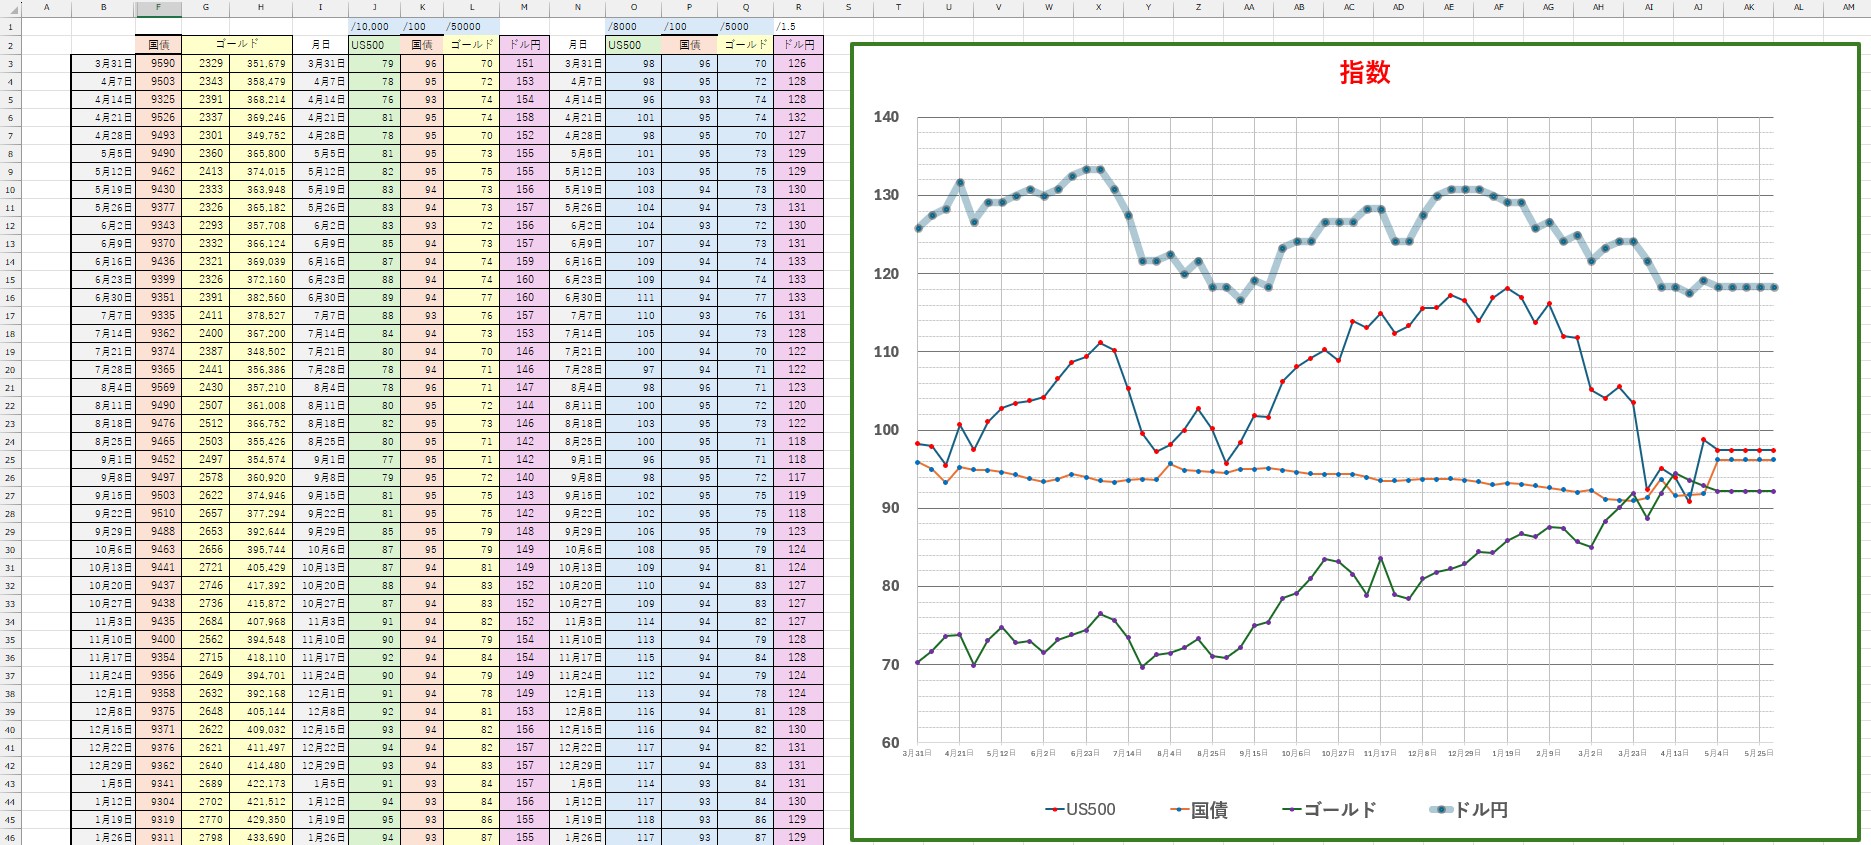Click the 国債 header cell in column K

[x=422, y=45]
